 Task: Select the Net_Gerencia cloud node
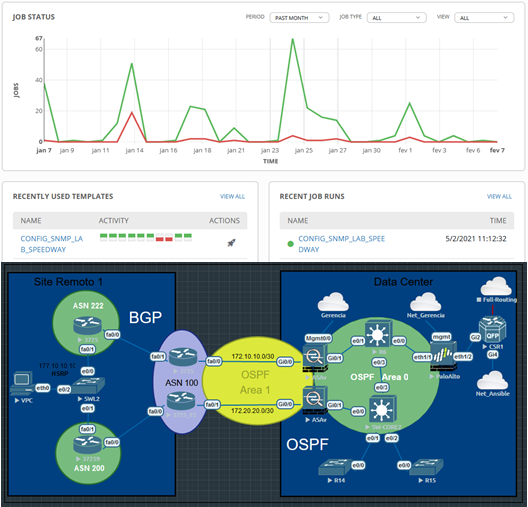(x=425, y=302)
